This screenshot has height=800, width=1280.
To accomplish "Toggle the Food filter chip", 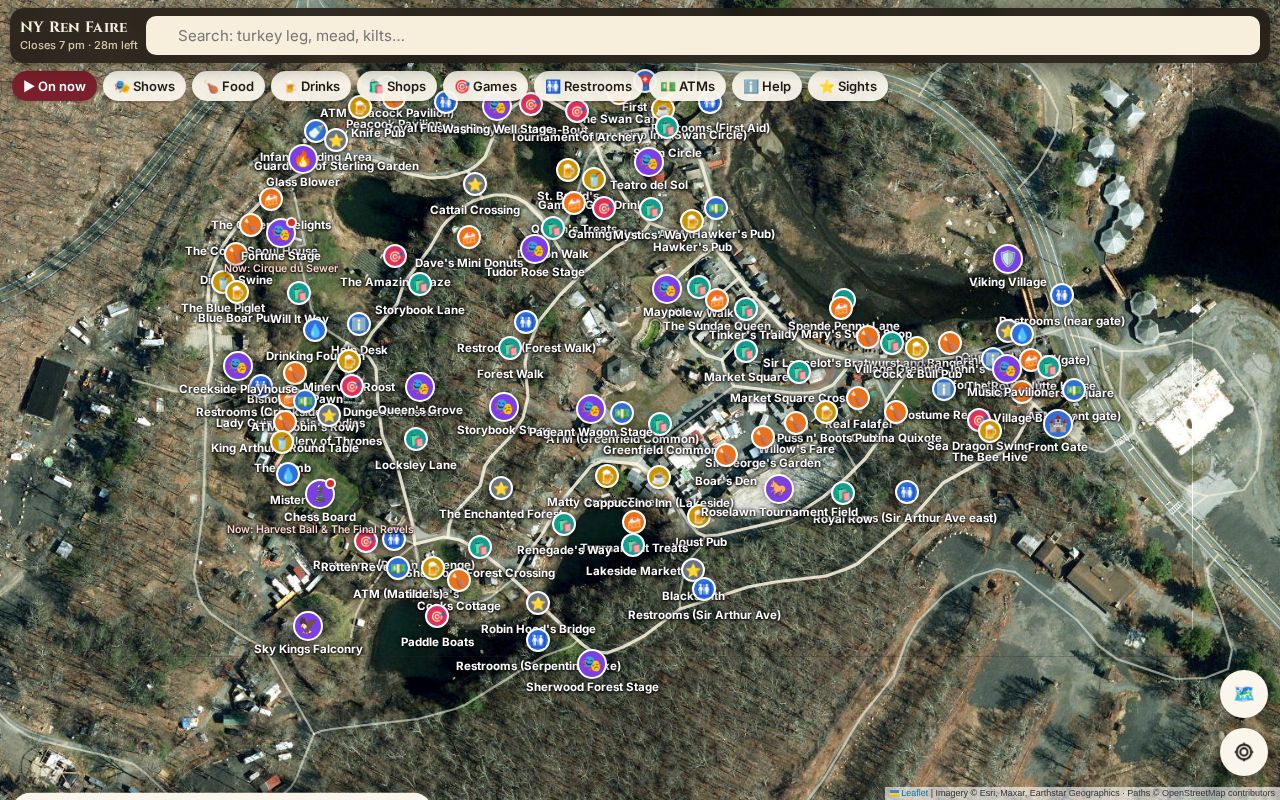I will [x=229, y=86].
